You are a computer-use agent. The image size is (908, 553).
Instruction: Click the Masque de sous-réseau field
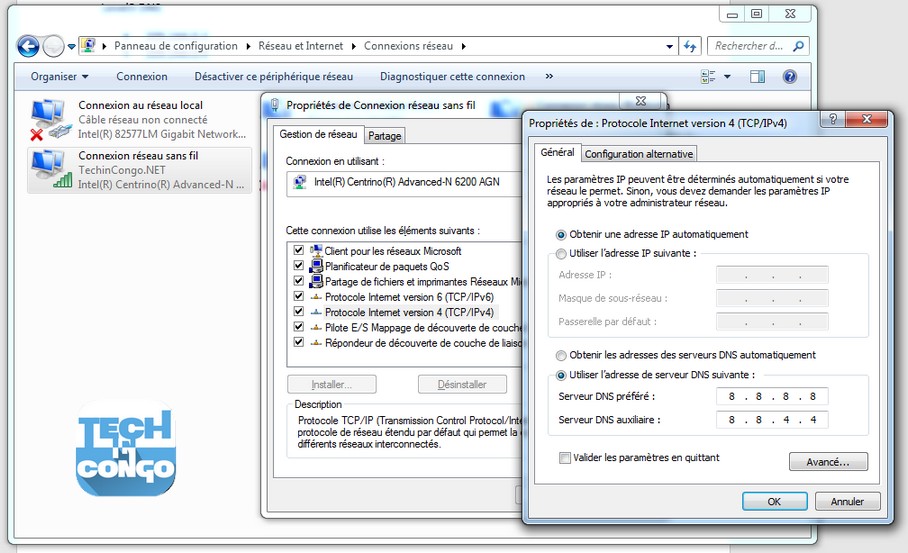pos(772,298)
